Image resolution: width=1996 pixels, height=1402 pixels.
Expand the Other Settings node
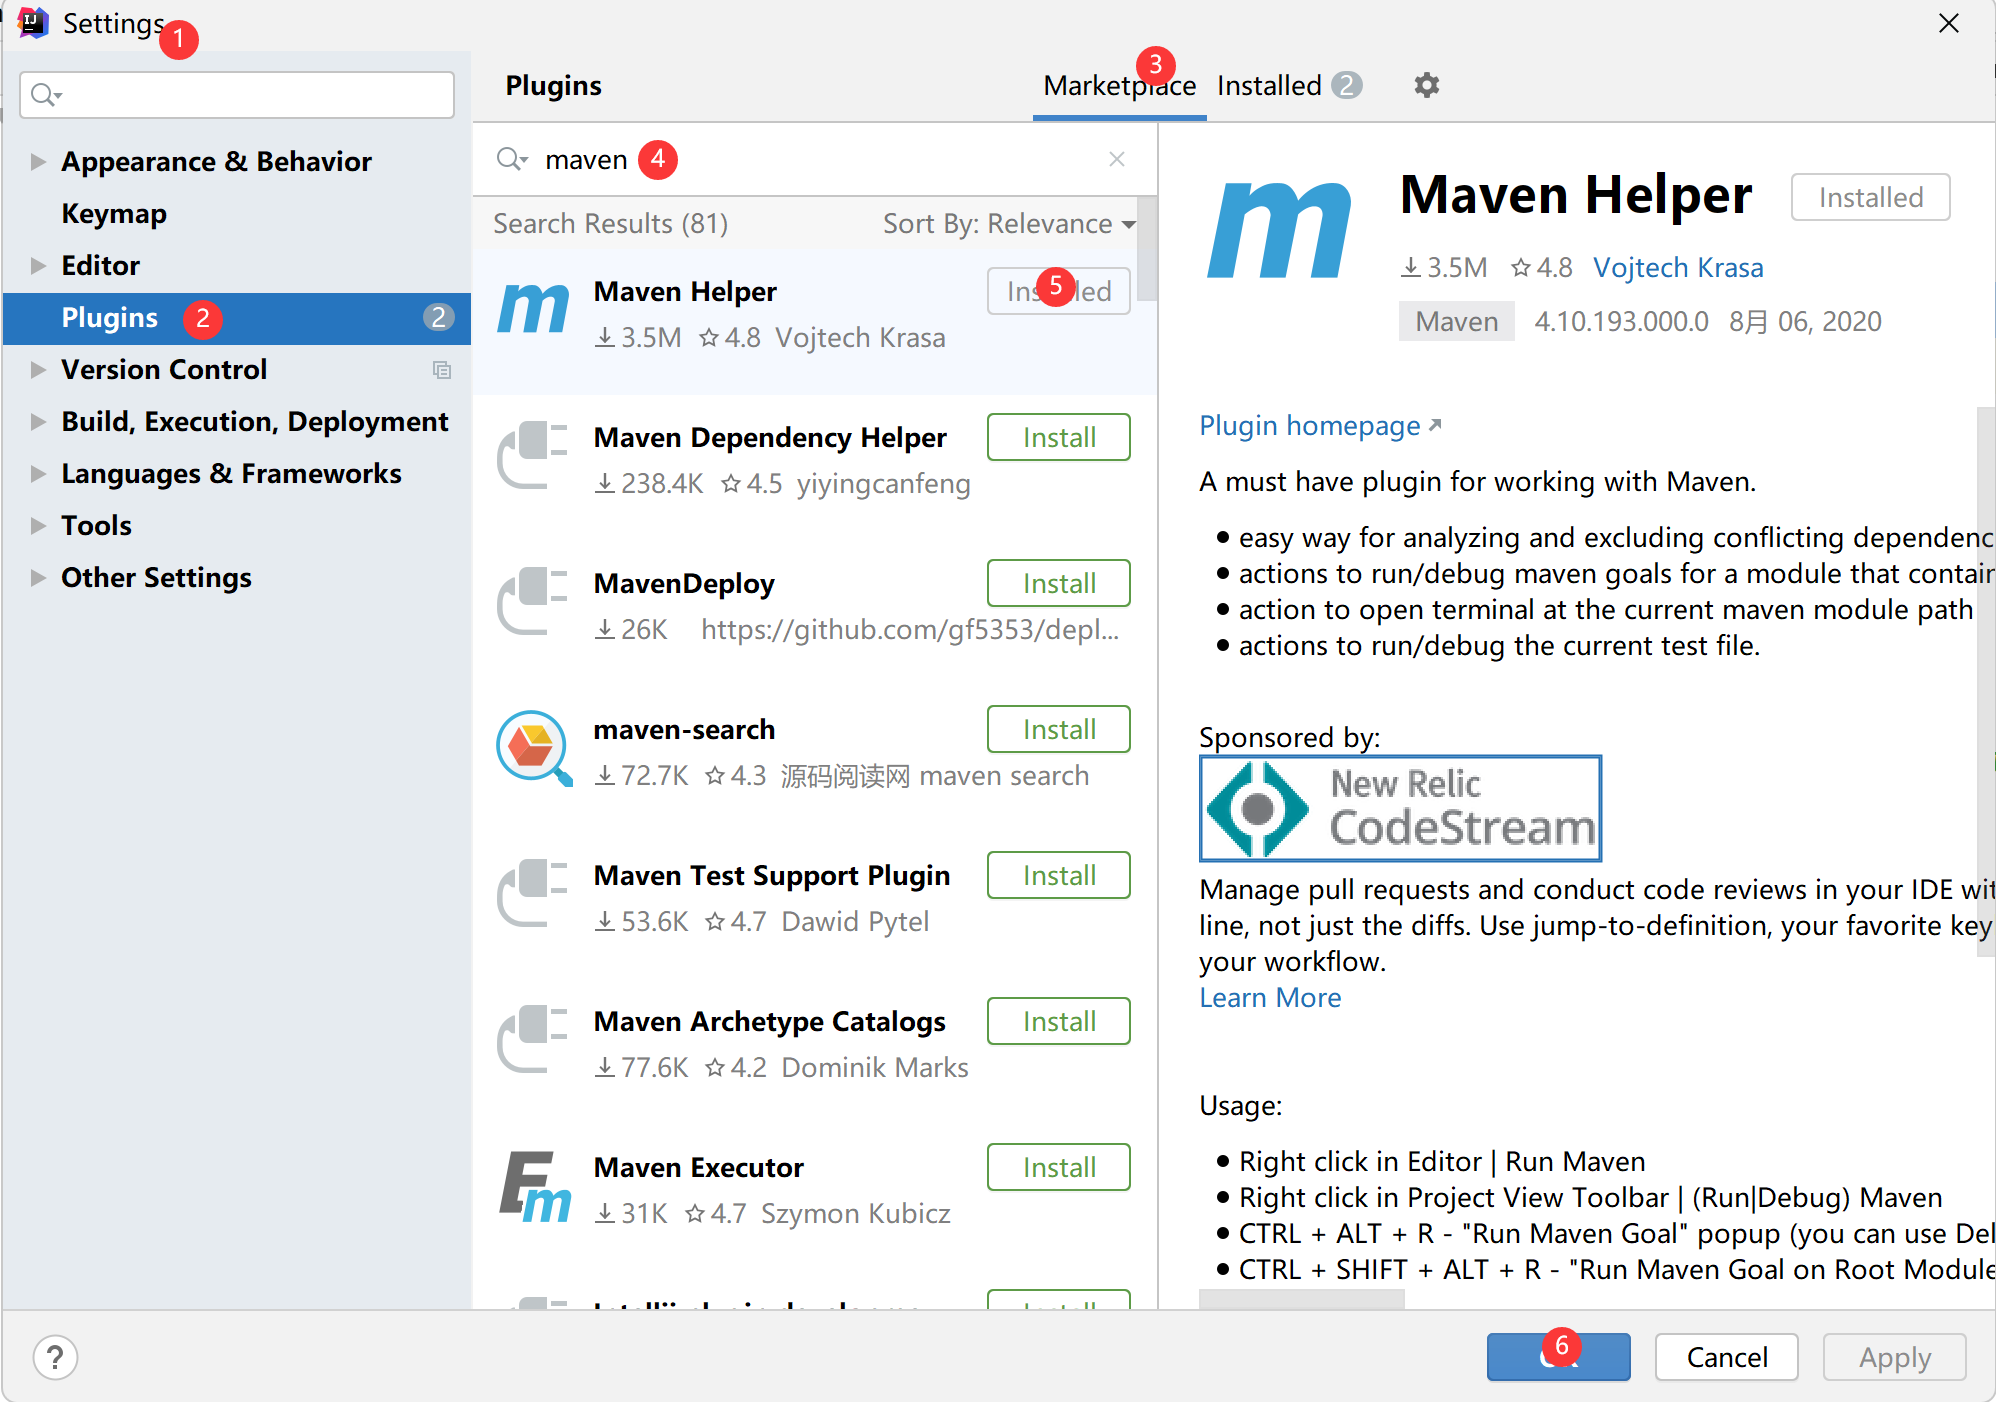click(38, 578)
